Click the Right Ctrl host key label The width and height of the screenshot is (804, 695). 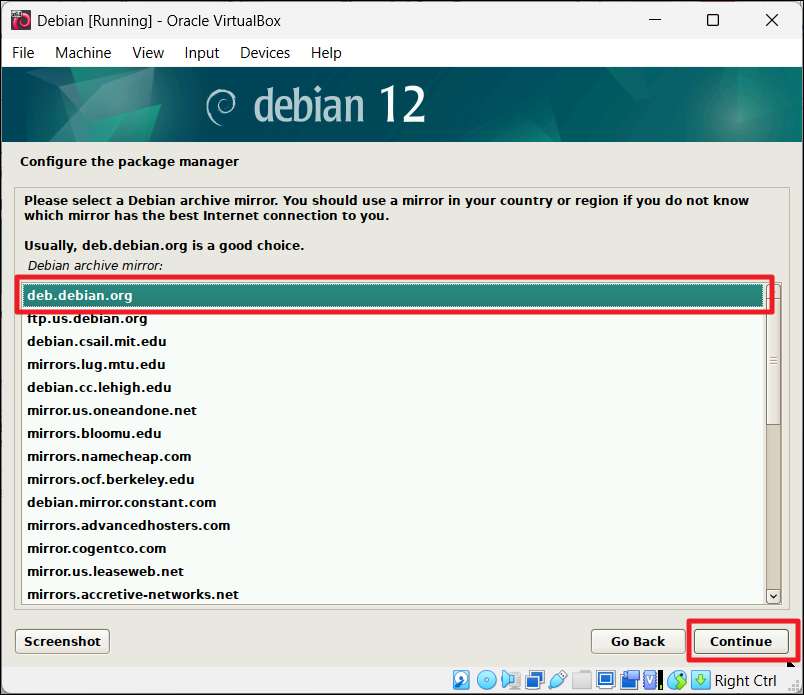pos(745,681)
